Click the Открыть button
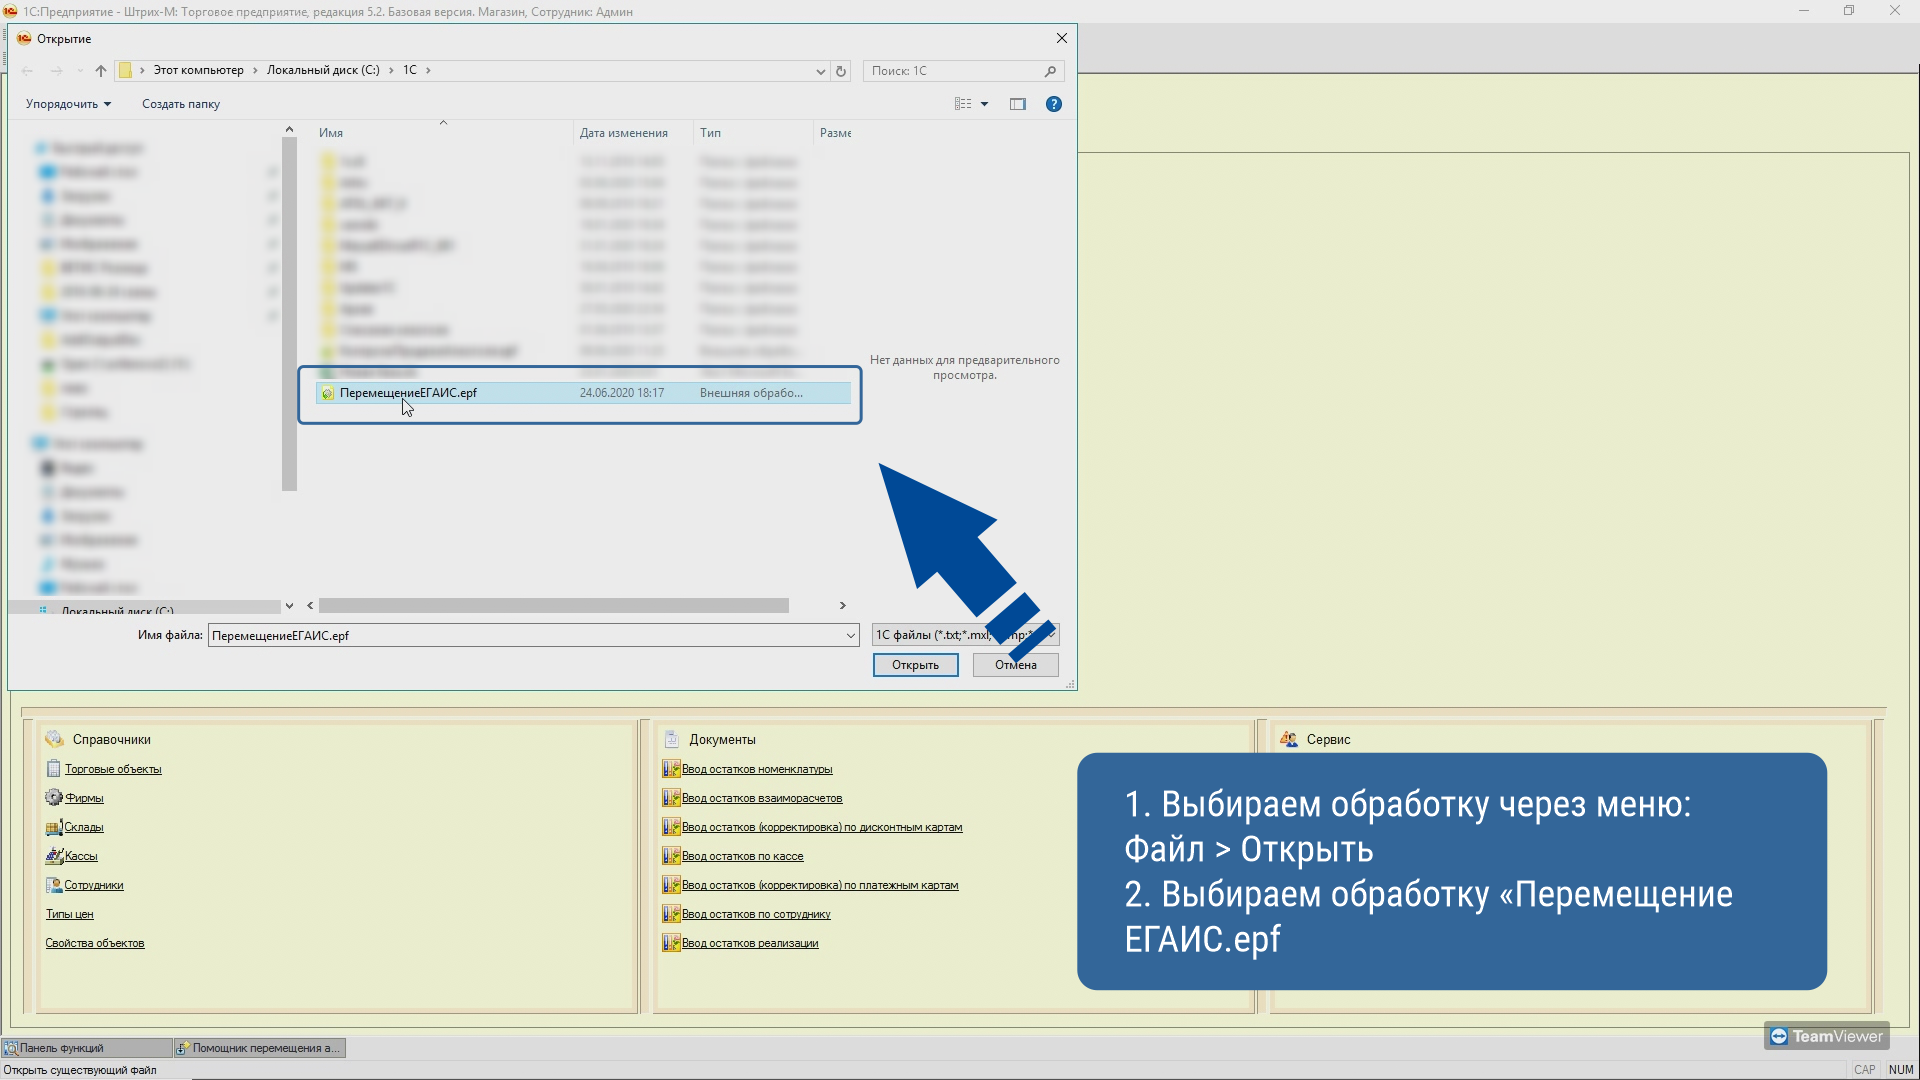Screen dimensions: 1920x1080 pyautogui.click(x=915, y=665)
